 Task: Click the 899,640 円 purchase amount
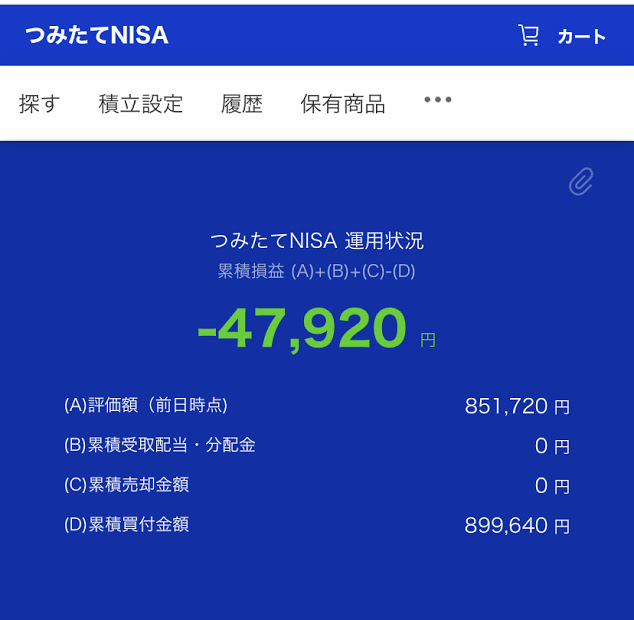(x=517, y=525)
